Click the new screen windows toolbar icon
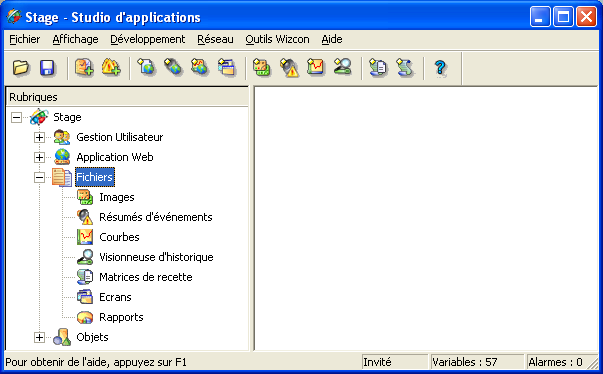 227,67
